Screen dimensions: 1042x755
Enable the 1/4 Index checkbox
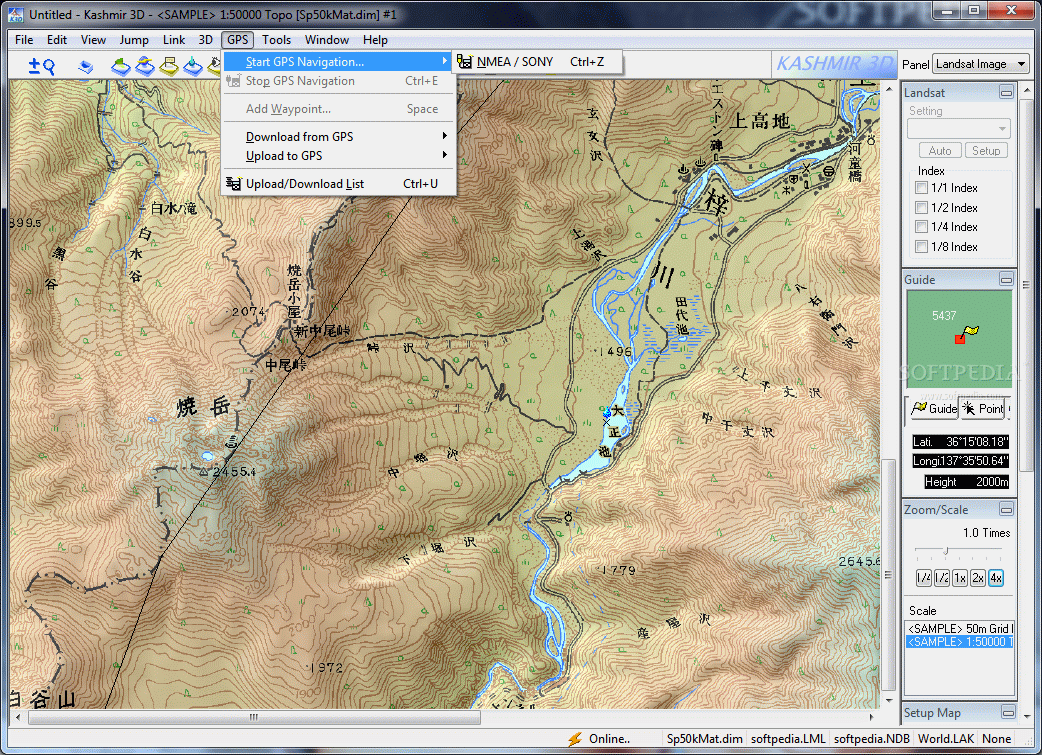921,227
